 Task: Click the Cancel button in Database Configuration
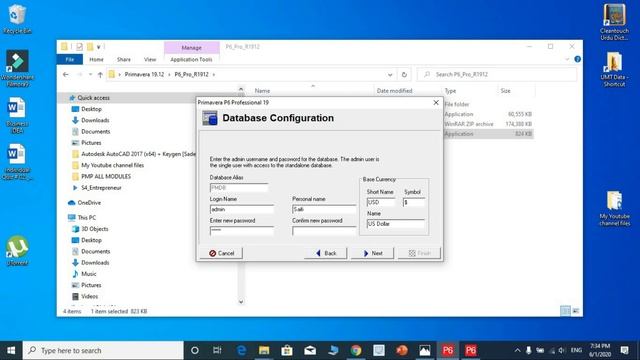point(221,253)
